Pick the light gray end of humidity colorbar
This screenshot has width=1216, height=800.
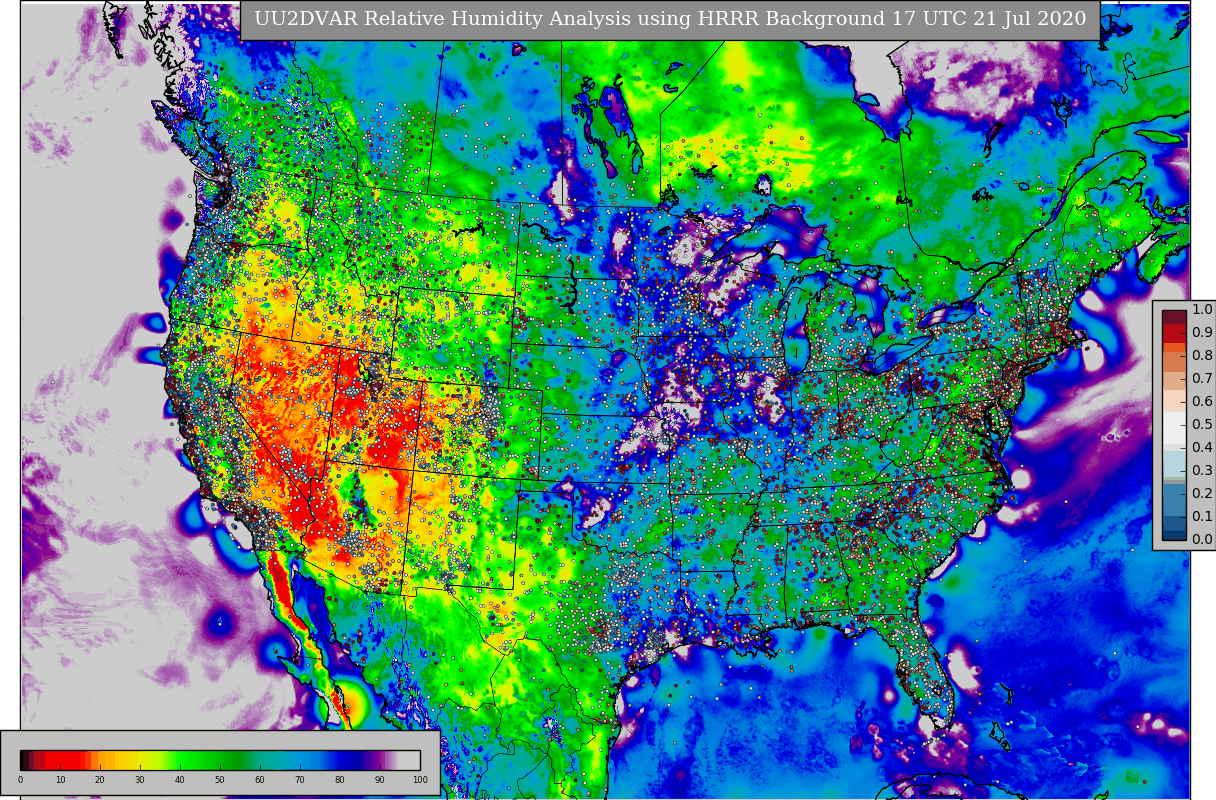click(409, 760)
